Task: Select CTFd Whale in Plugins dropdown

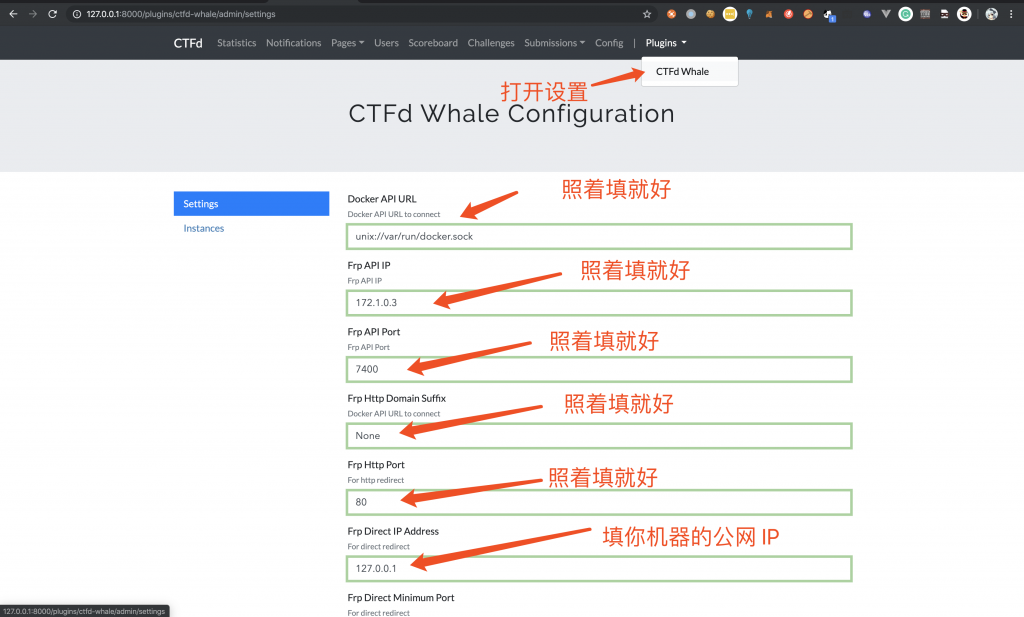Action: [x=690, y=72]
